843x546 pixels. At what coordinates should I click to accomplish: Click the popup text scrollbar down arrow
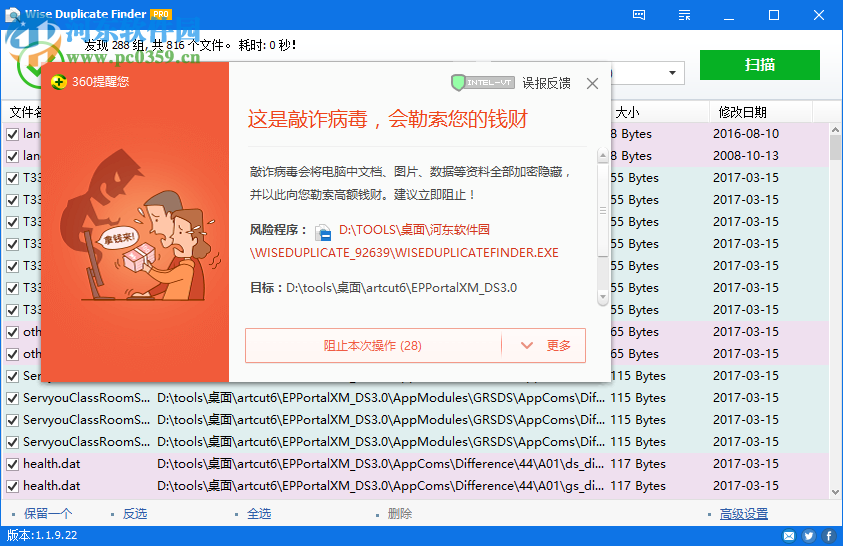click(x=603, y=297)
